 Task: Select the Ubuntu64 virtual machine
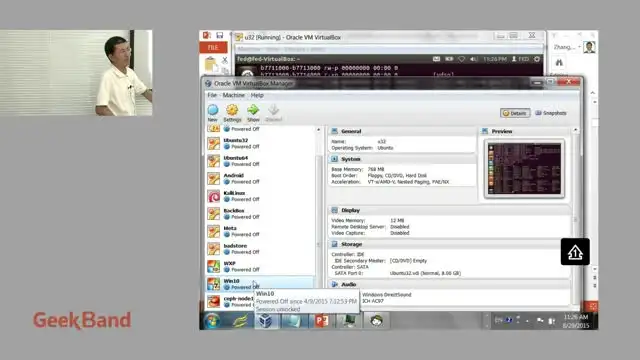260,161
